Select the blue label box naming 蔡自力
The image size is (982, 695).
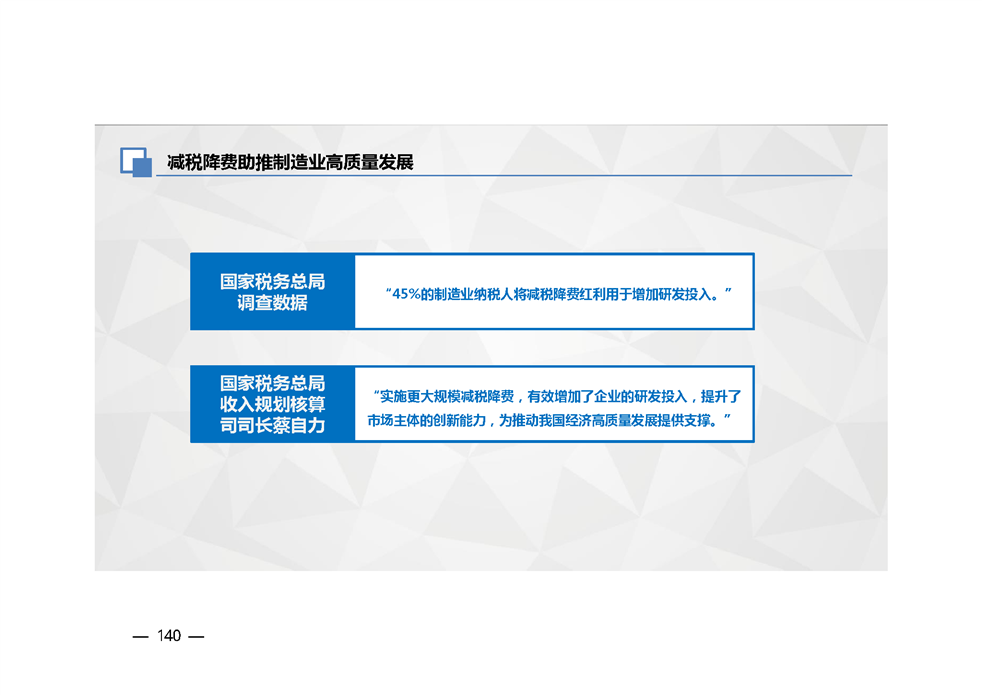pos(272,404)
